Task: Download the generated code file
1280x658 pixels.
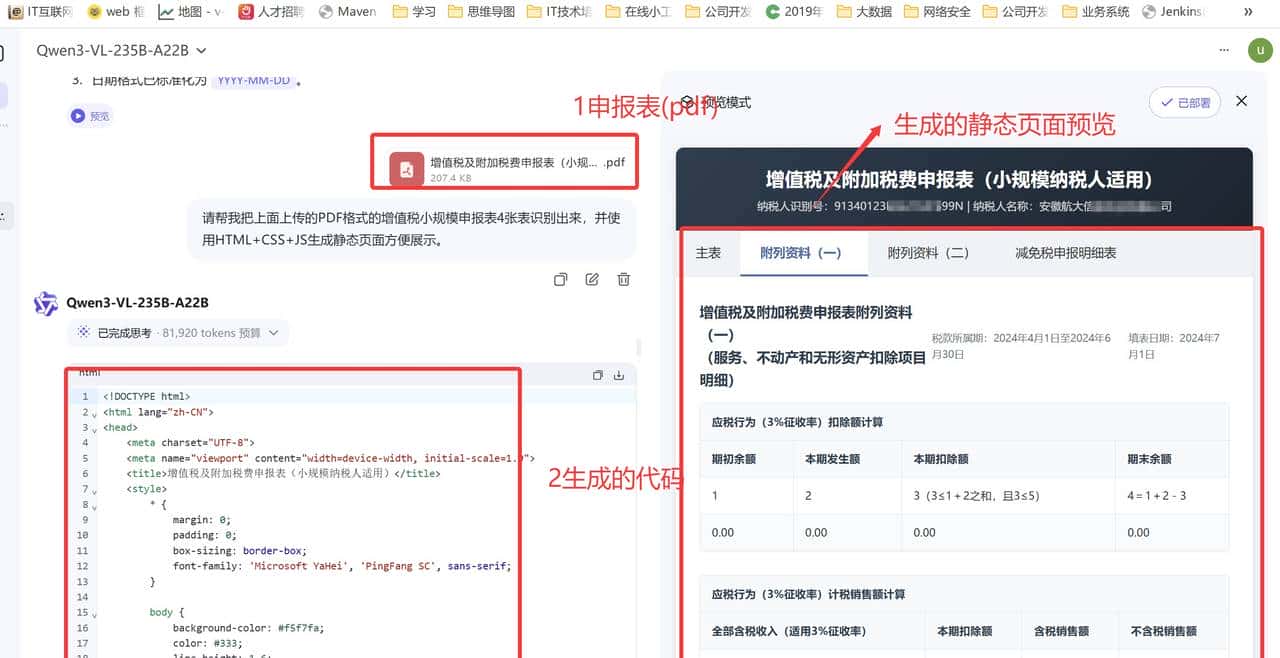Action: [620, 374]
